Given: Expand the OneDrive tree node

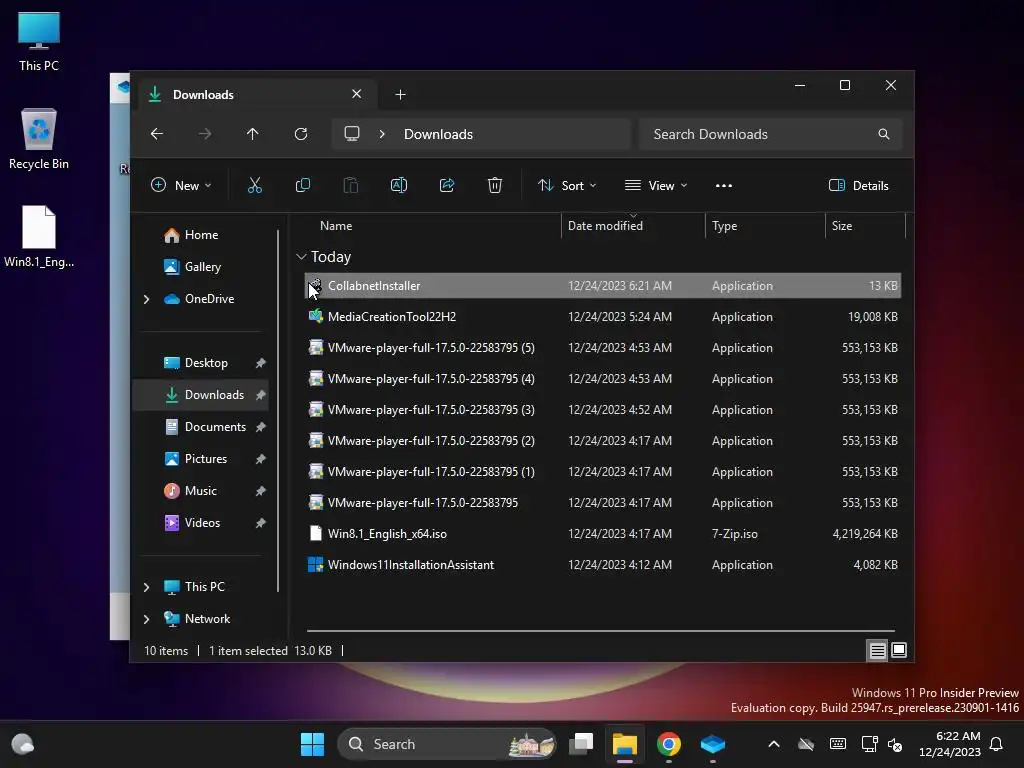Looking at the screenshot, I should coord(146,299).
